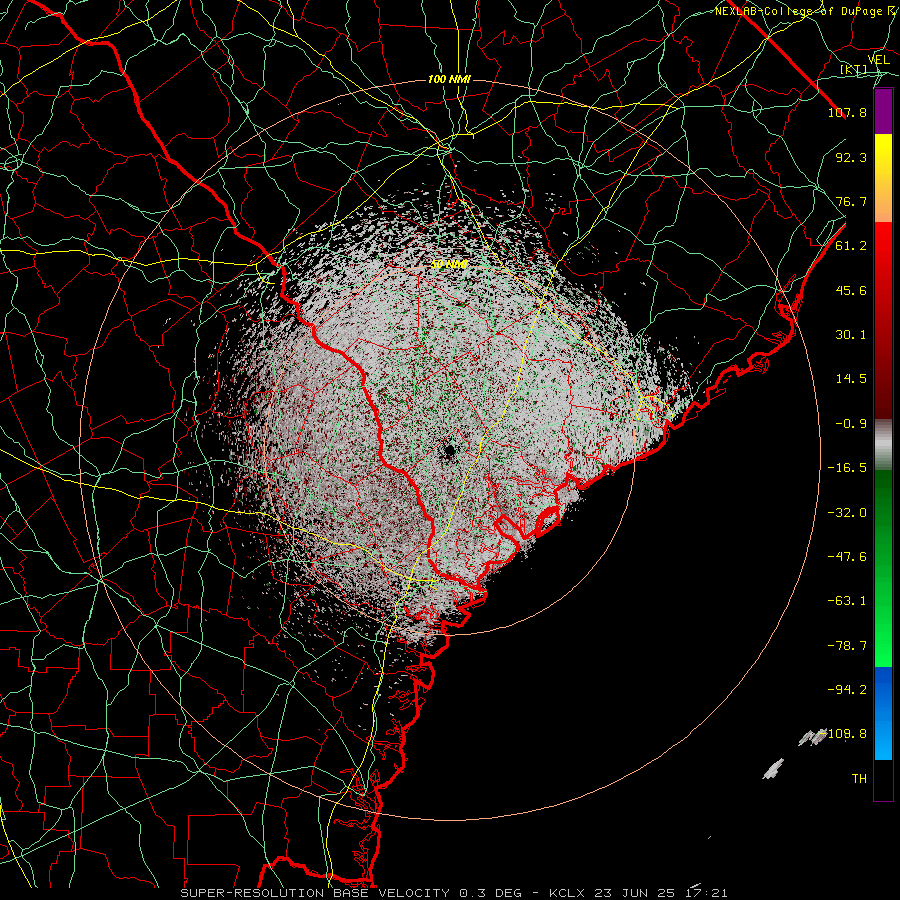Click the -78.7 legend value

coord(847,646)
